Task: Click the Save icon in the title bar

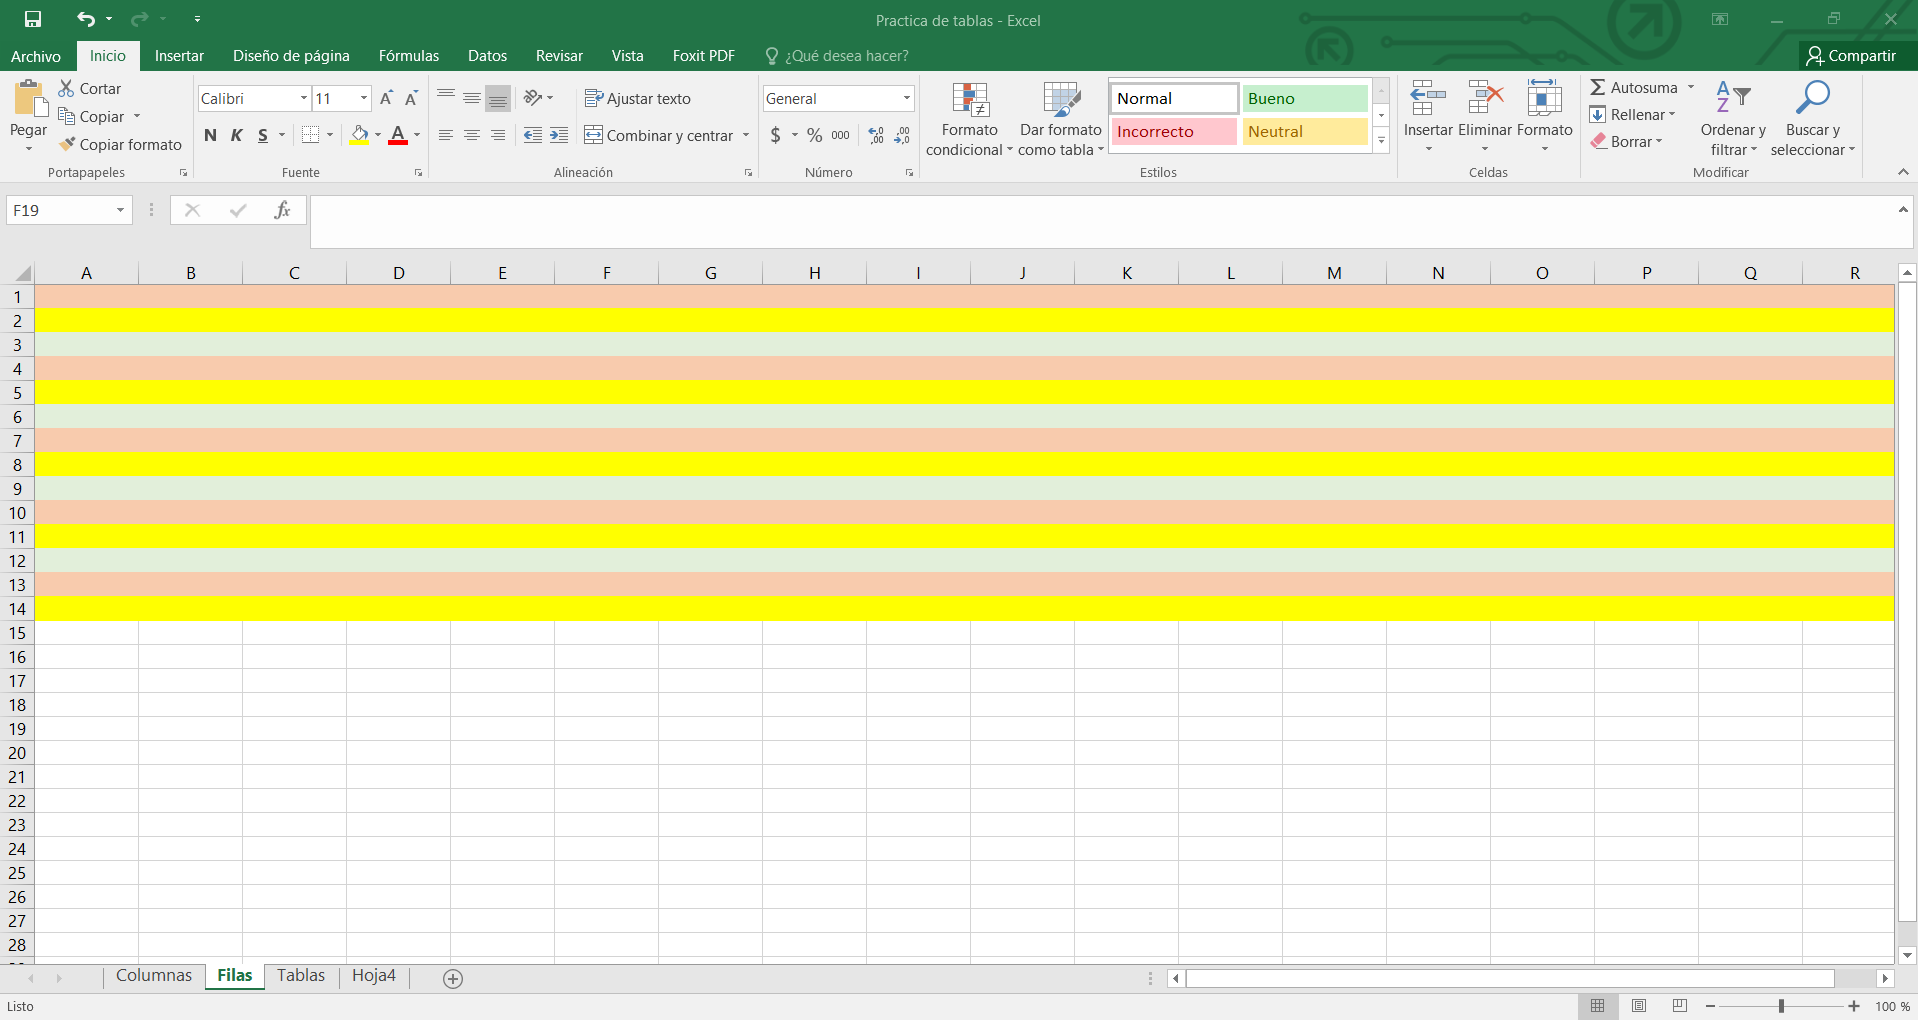Action: click(33, 19)
